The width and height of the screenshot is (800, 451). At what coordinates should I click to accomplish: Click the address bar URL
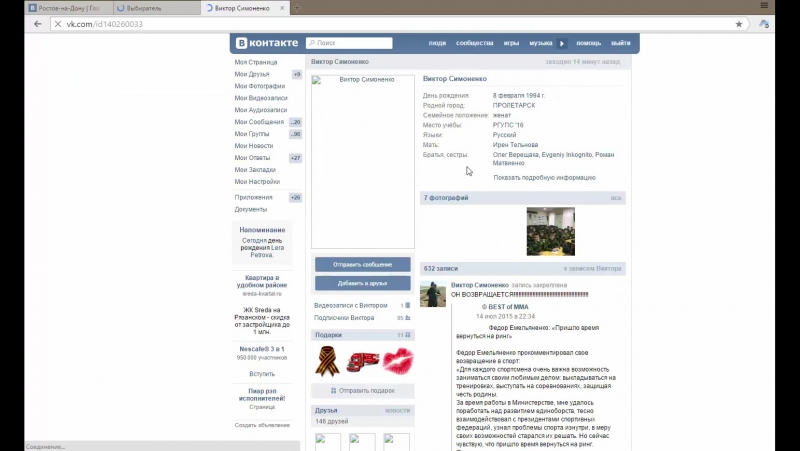click(105, 24)
